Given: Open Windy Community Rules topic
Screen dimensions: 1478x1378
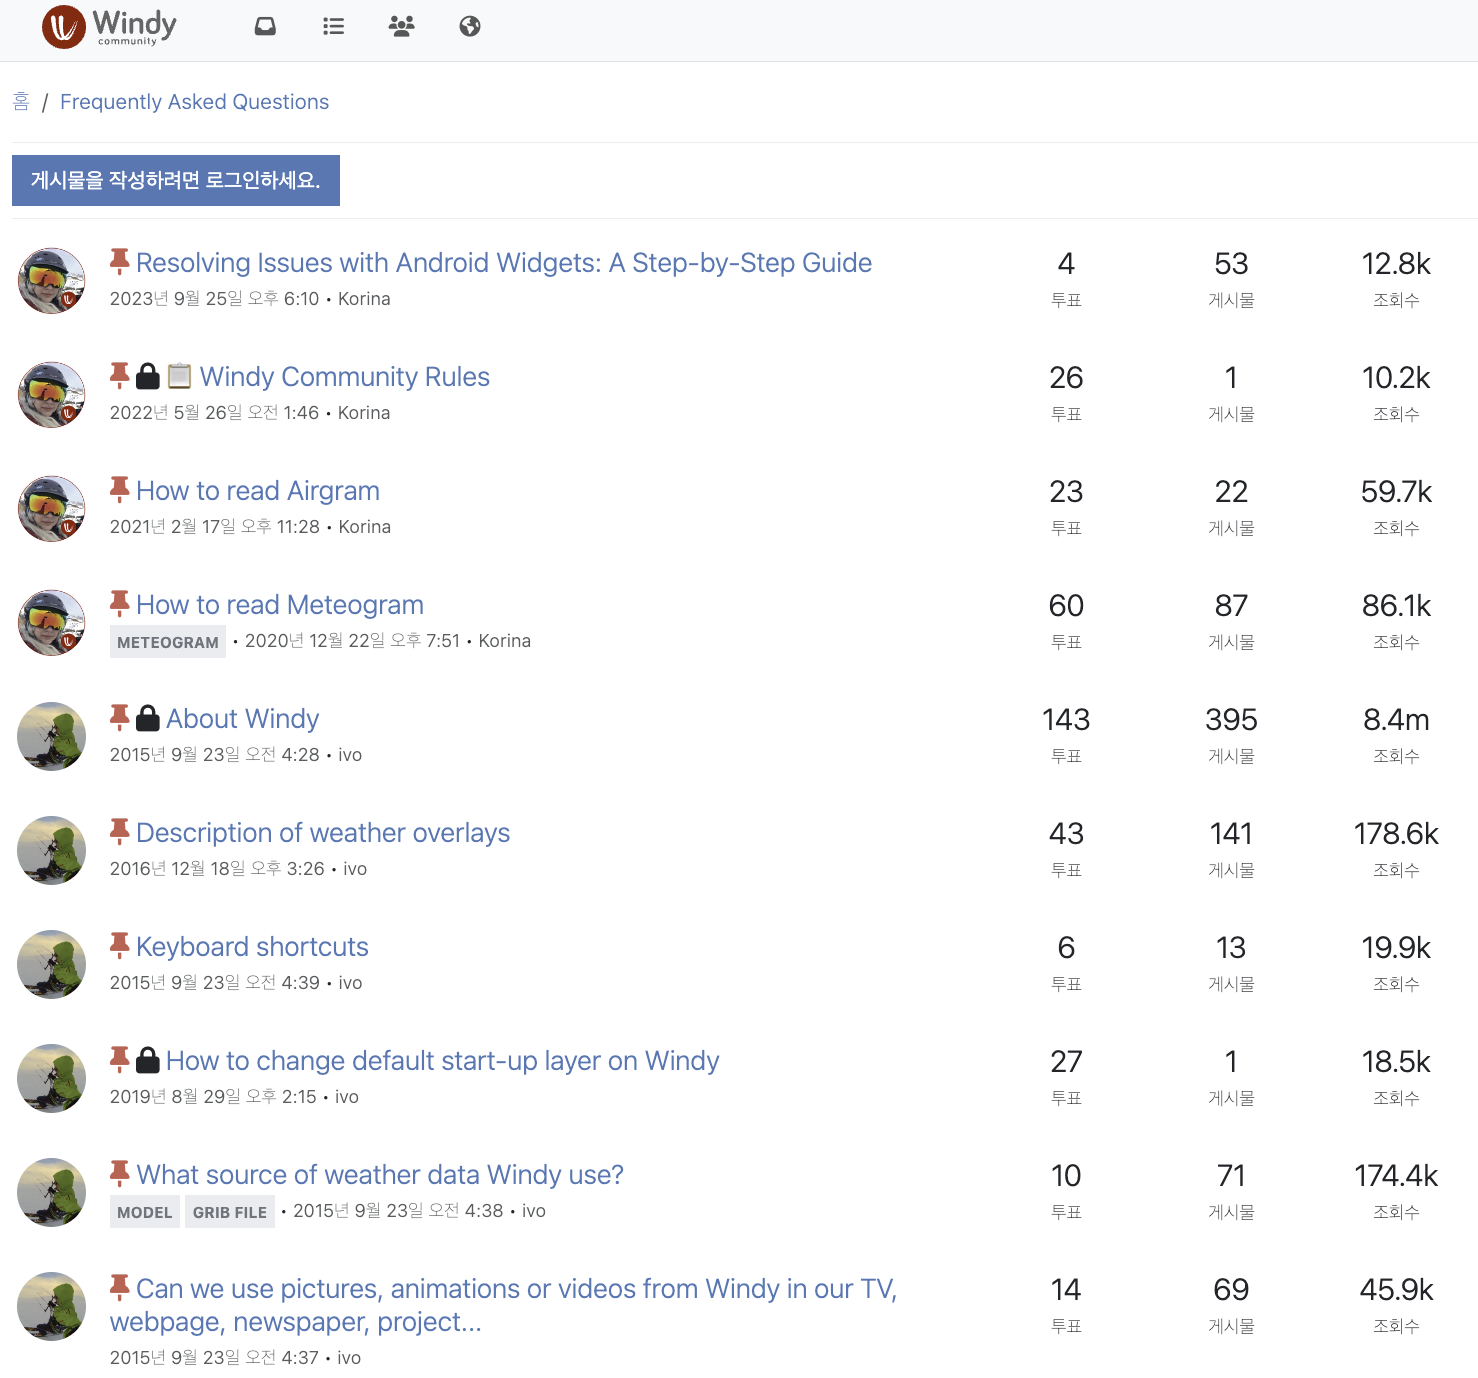Looking at the screenshot, I should [x=345, y=377].
